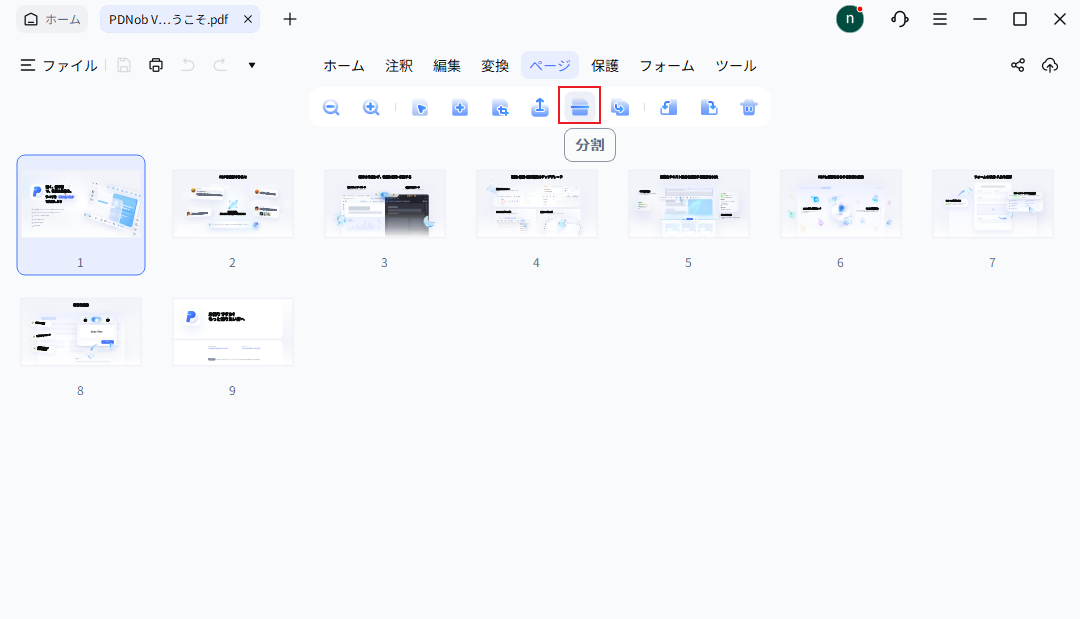Switch to the 注釈 tab
The width and height of the screenshot is (1080, 619).
pyautogui.click(x=398, y=65)
